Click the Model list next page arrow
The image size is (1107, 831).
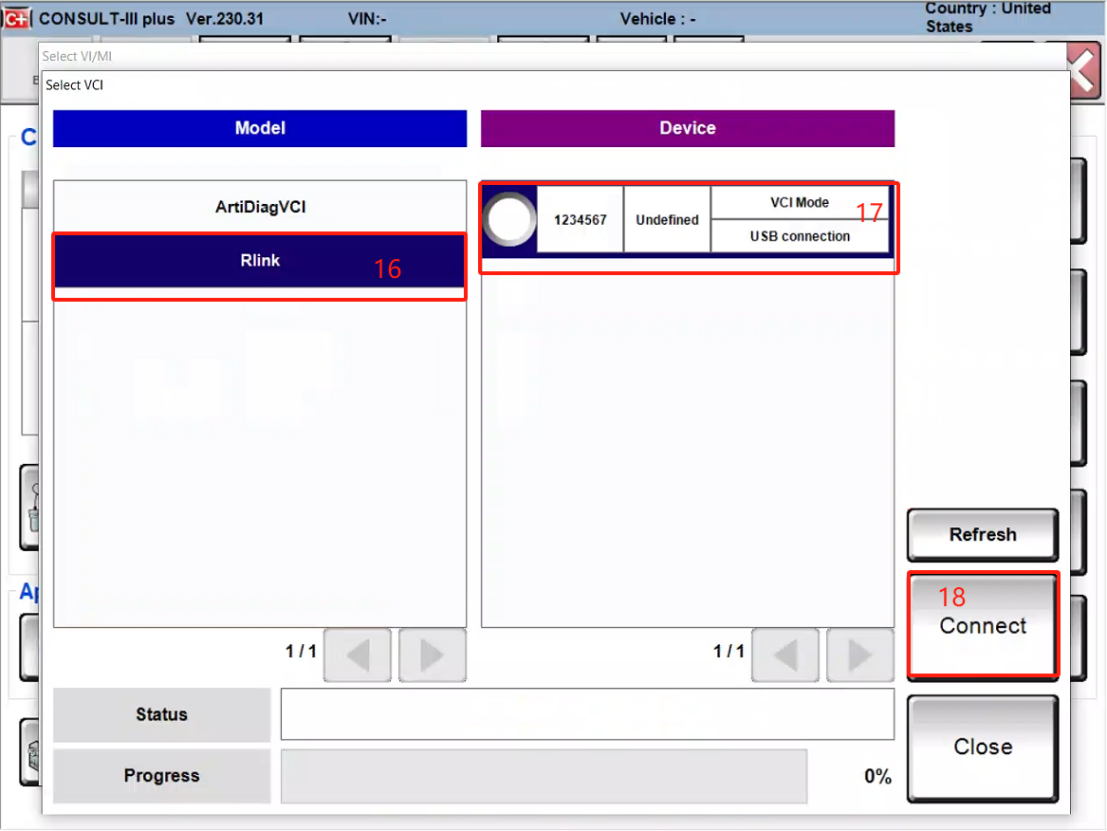click(432, 655)
